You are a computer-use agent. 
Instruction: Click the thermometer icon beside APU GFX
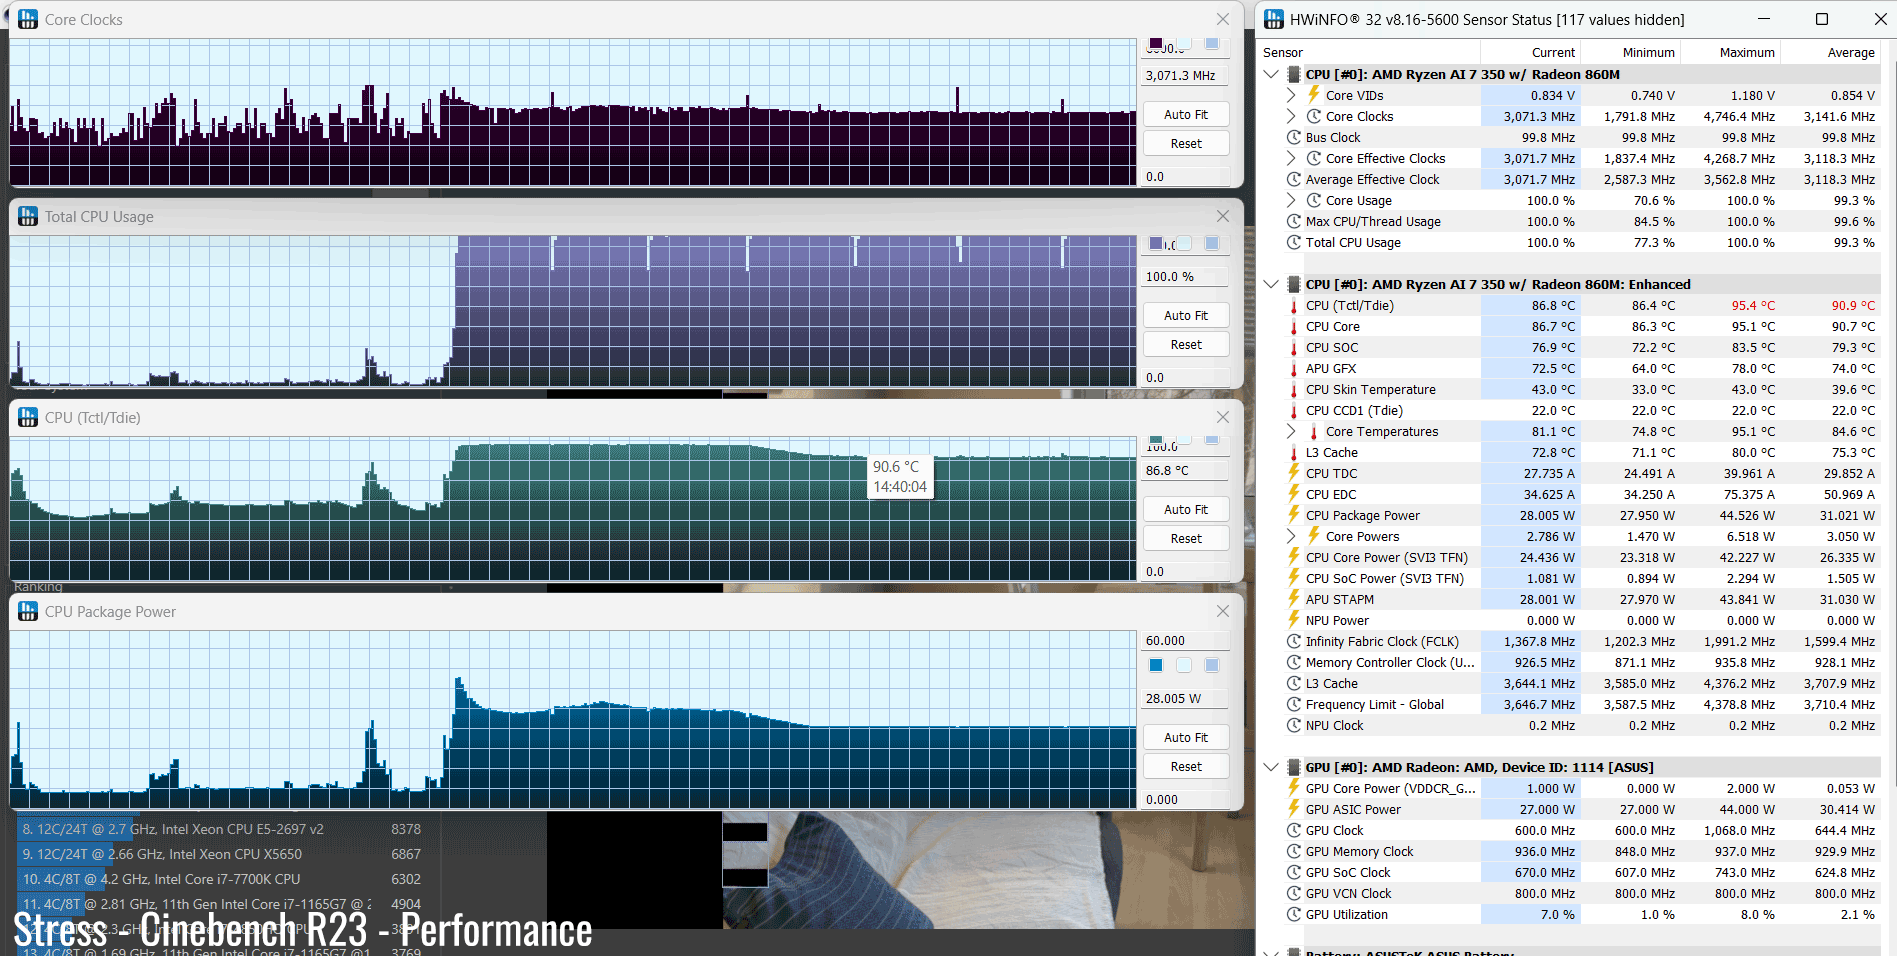[1293, 368]
